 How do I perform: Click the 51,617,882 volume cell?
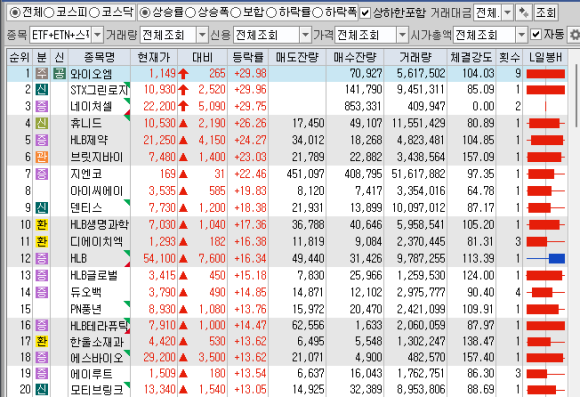(418, 174)
